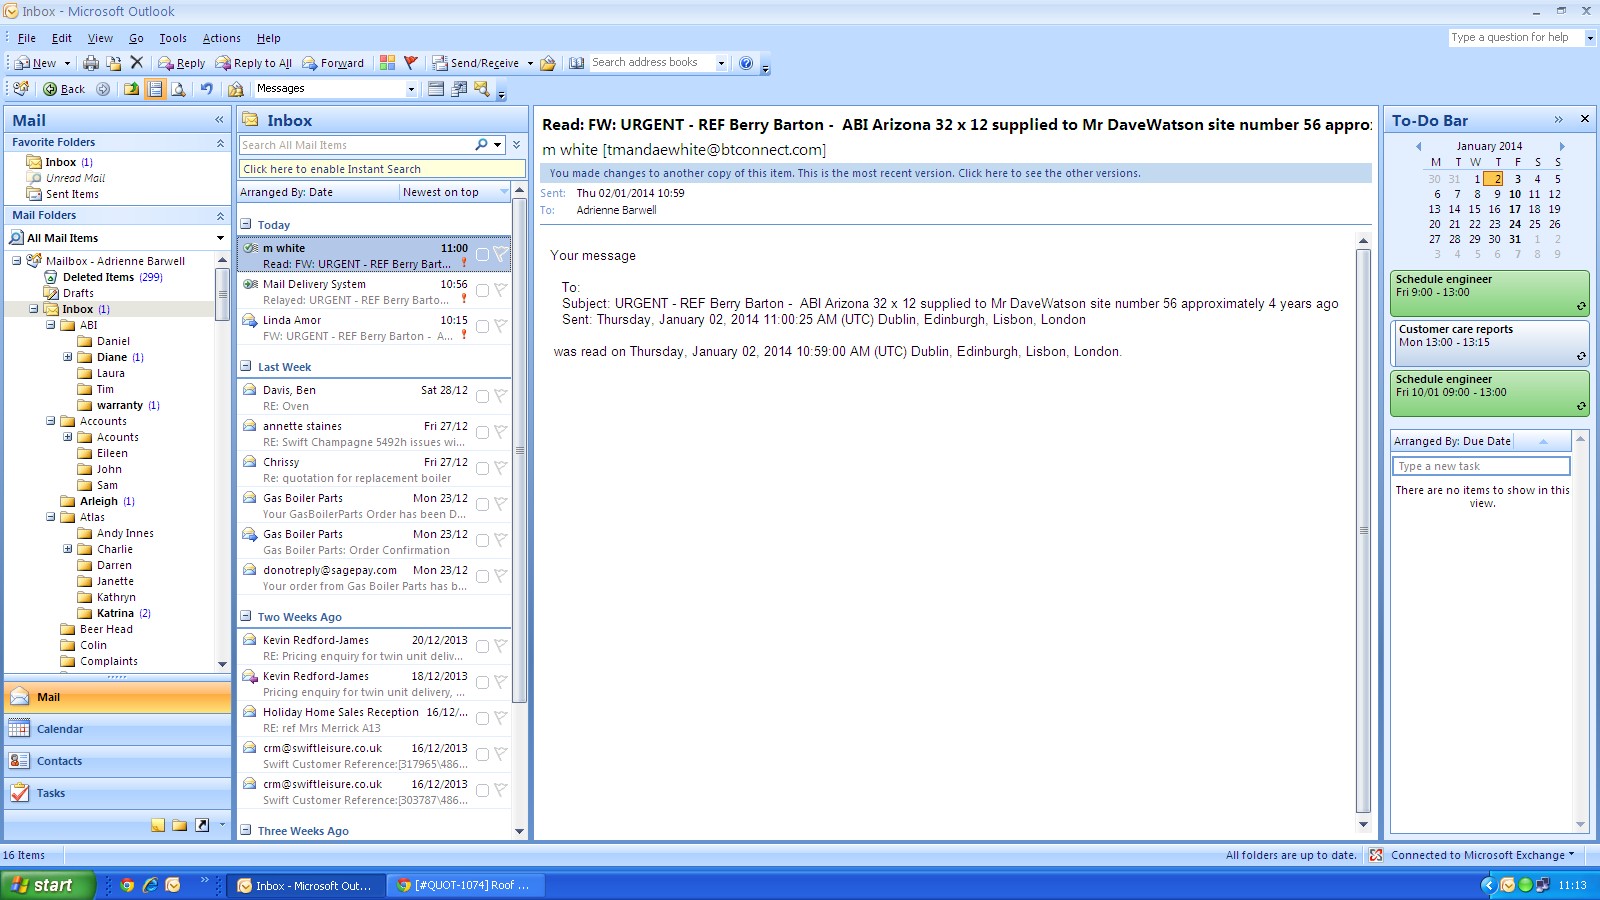Open the Tools menu
Viewport: 1600px width, 900px height.
tap(173, 38)
